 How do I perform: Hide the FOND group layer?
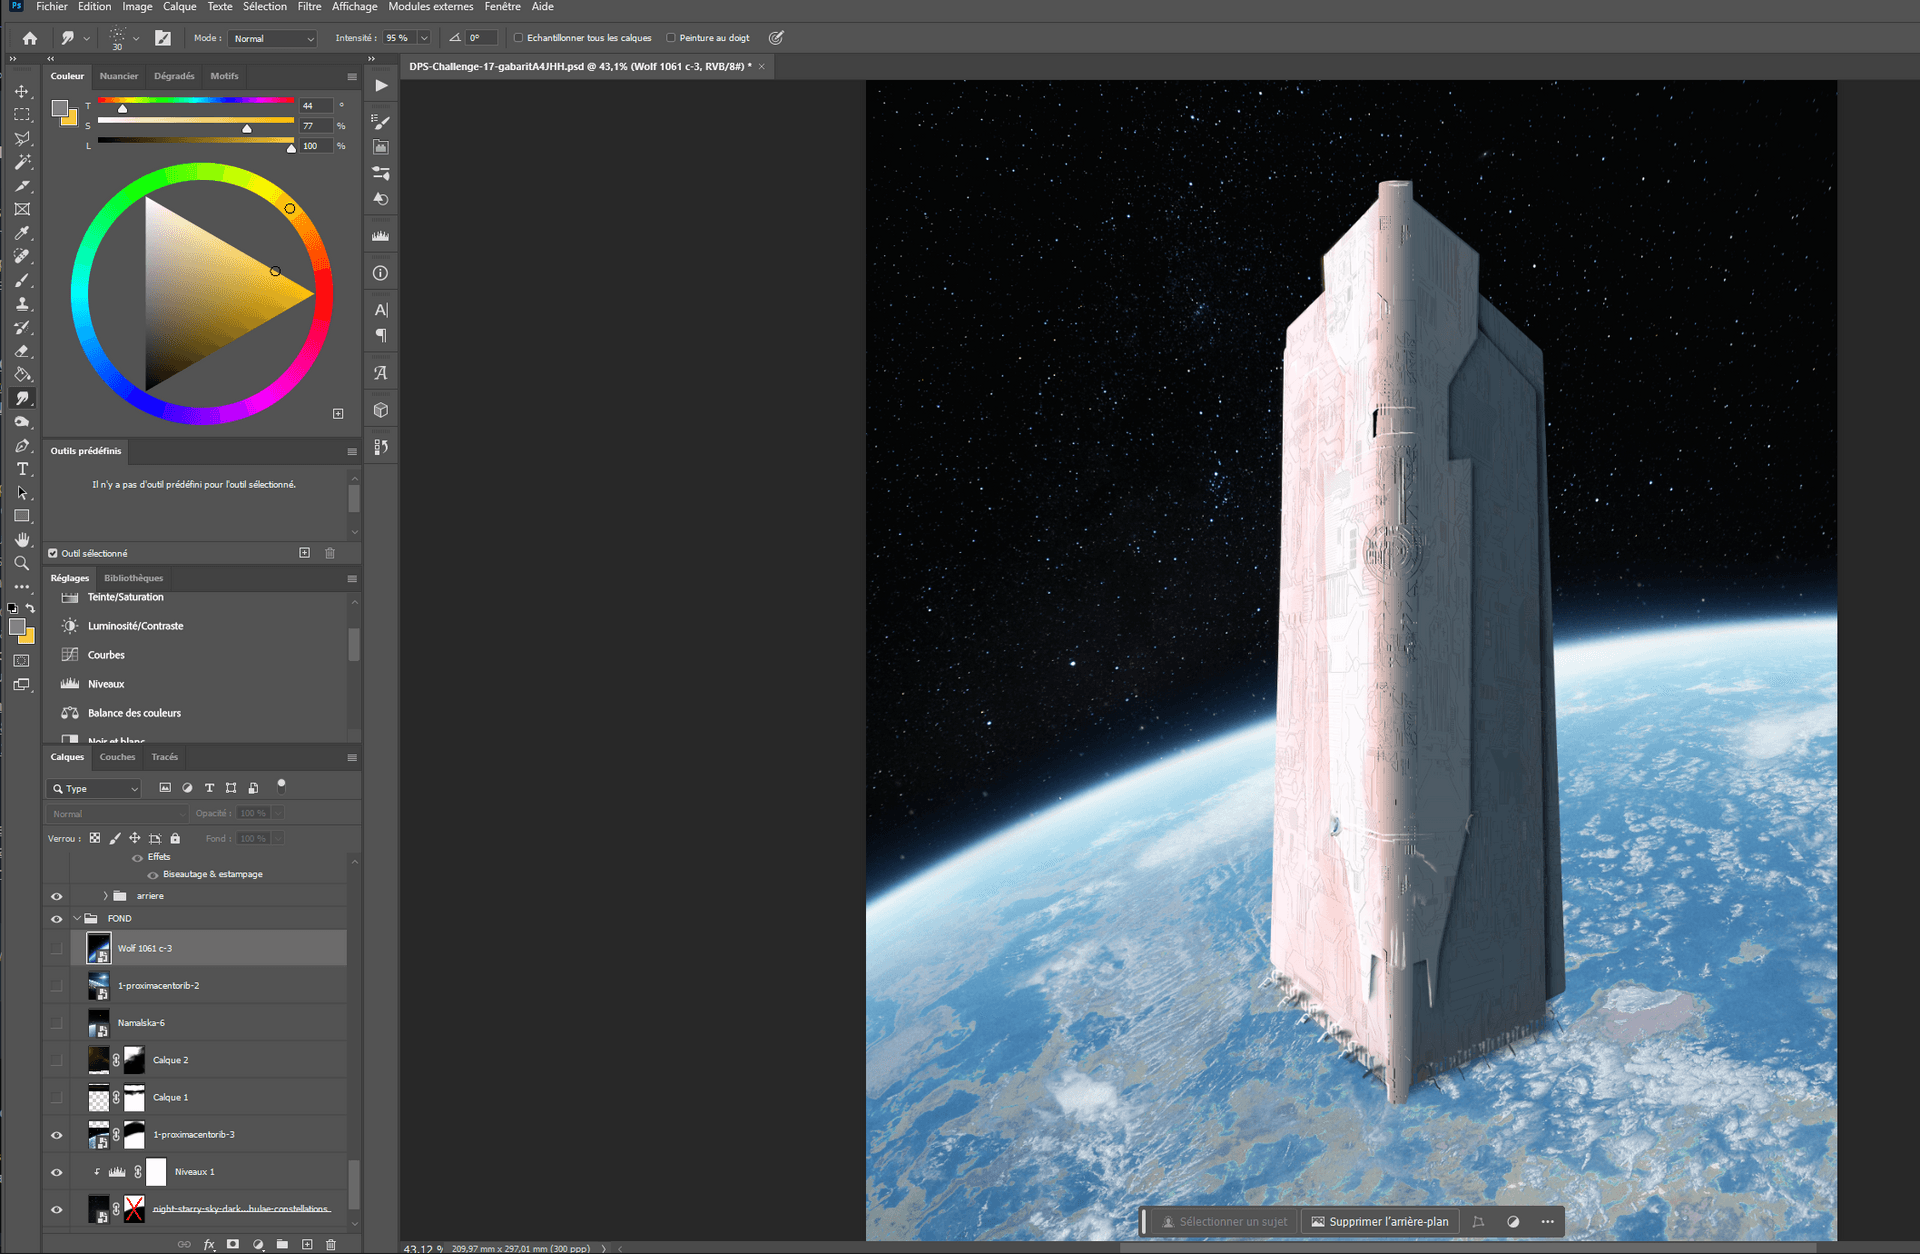57,919
